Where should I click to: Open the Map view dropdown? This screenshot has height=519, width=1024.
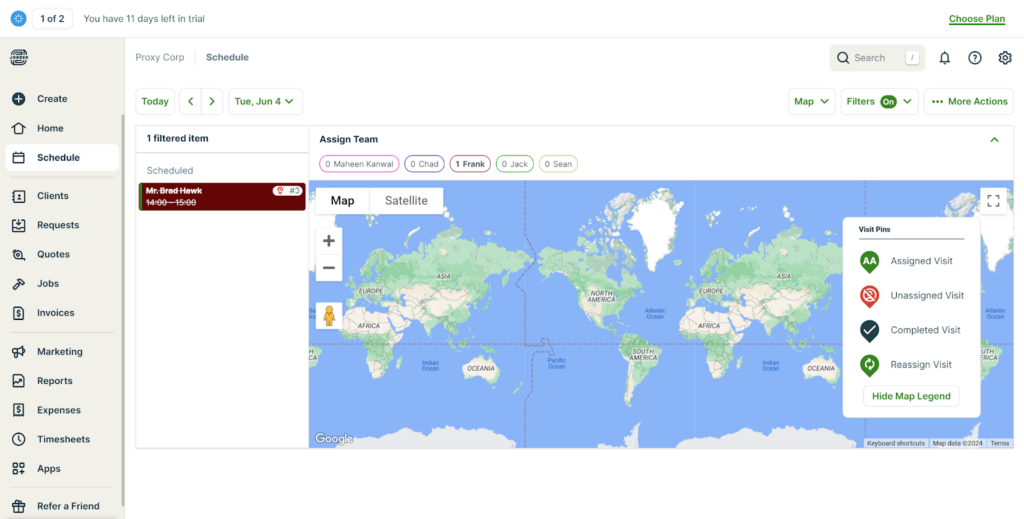(x=811, y=101)
